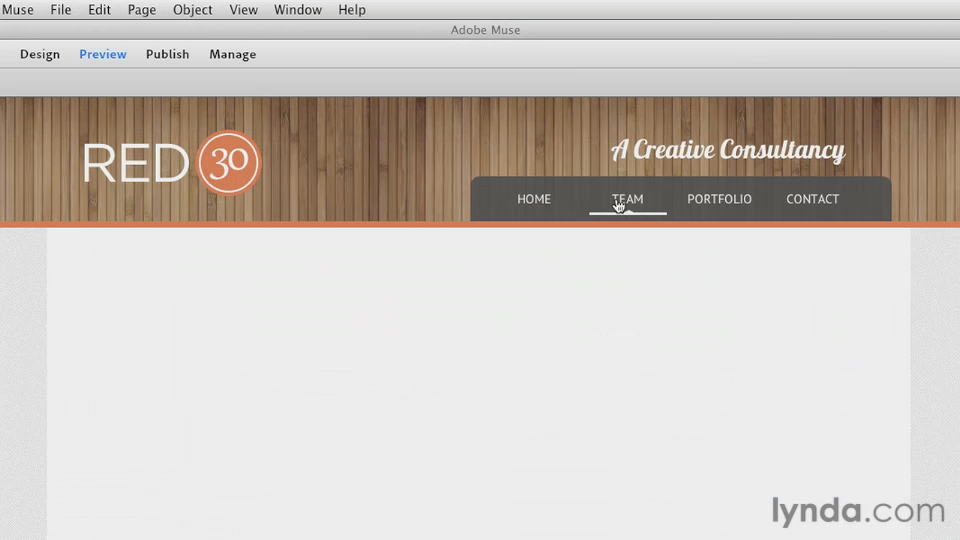Open the PORTFOLIO navigation link
Viewport: 960px width, 540px height.
coord(719,199)
